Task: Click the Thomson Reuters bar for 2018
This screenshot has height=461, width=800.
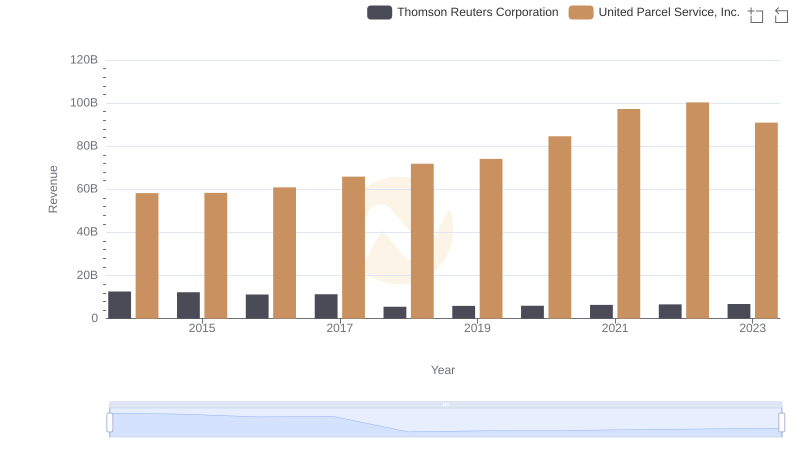Action: point(395,313)
